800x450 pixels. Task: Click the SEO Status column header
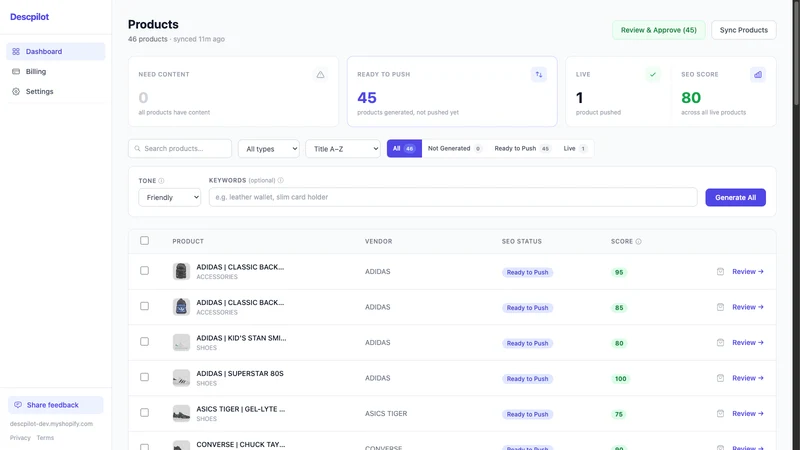(x=521, y=241)
